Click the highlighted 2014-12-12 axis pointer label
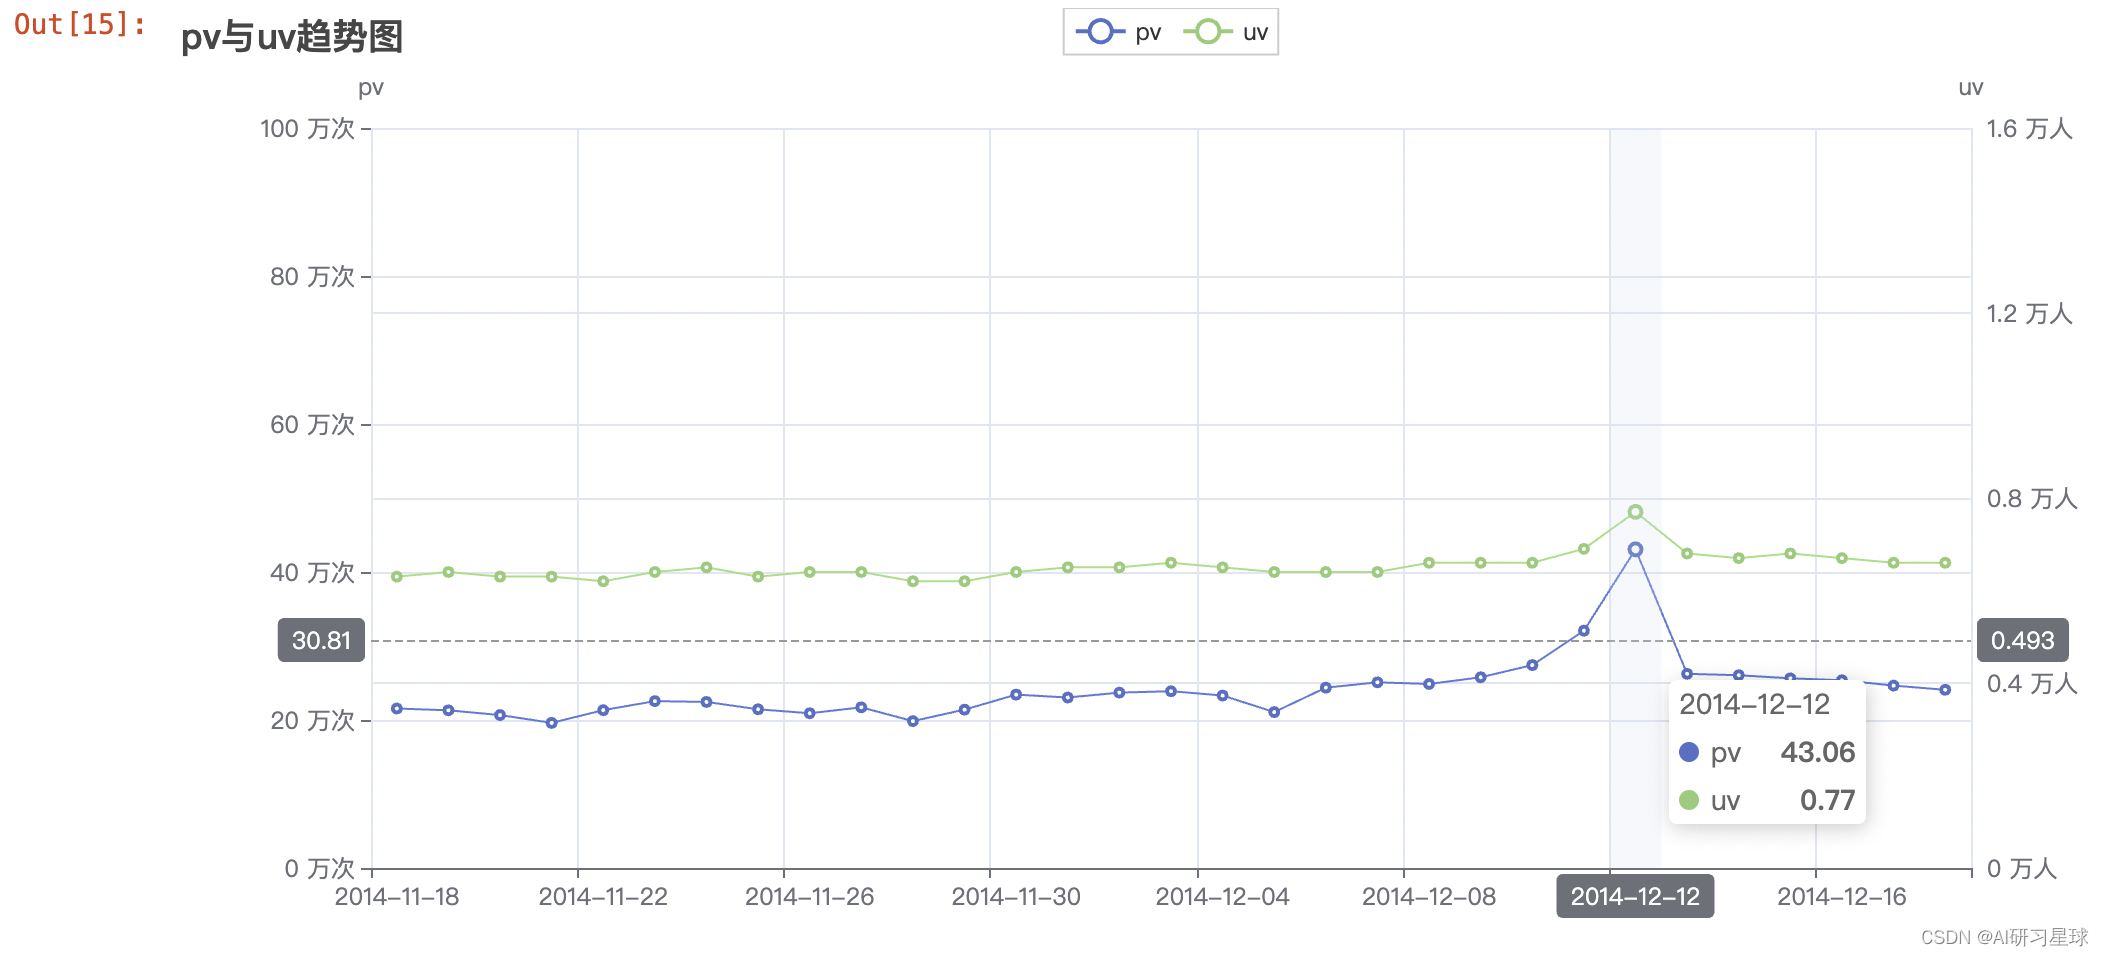2104x956 pixels. pos(1635,896)
